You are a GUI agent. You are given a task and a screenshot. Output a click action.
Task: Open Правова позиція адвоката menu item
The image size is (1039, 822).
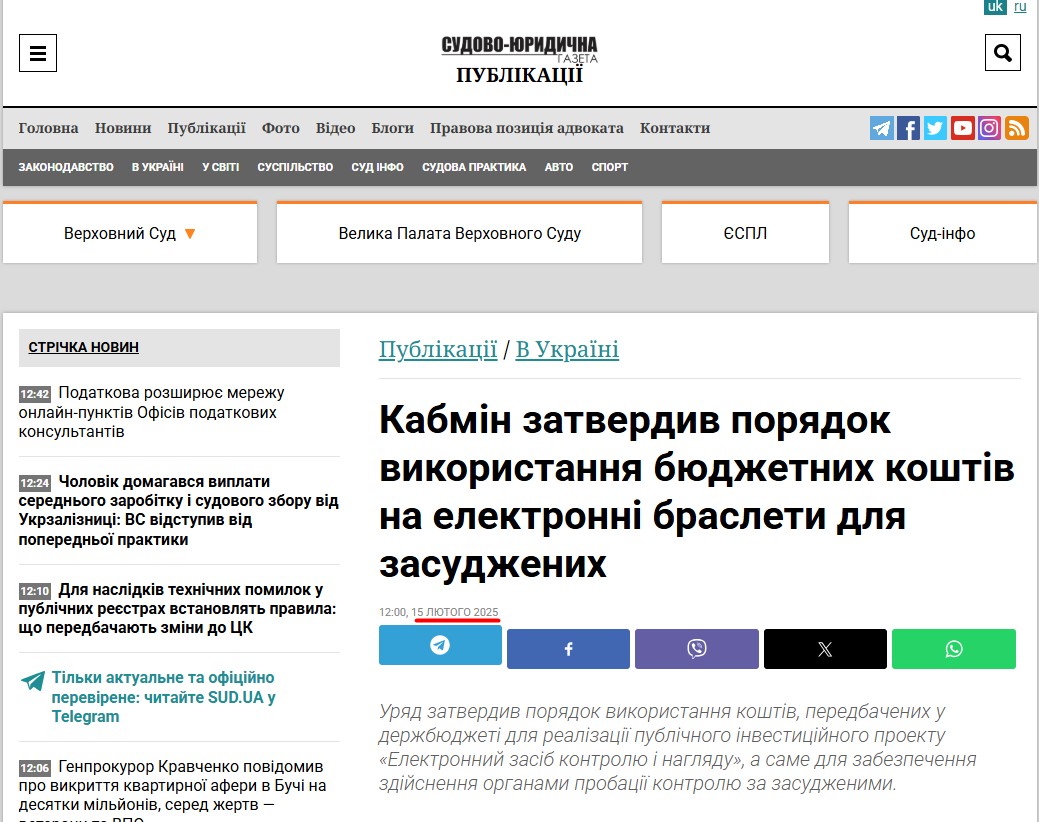(527, 128)
